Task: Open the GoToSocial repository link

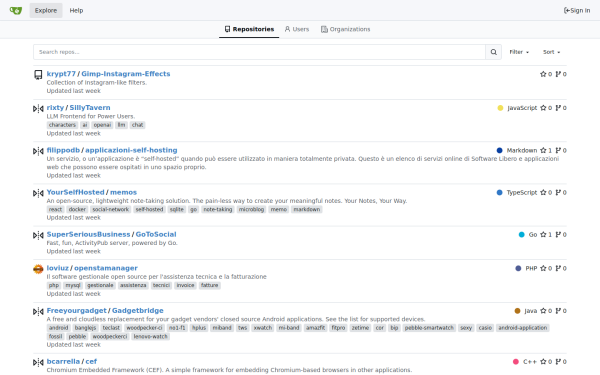Action: click(x=156, y=234)
